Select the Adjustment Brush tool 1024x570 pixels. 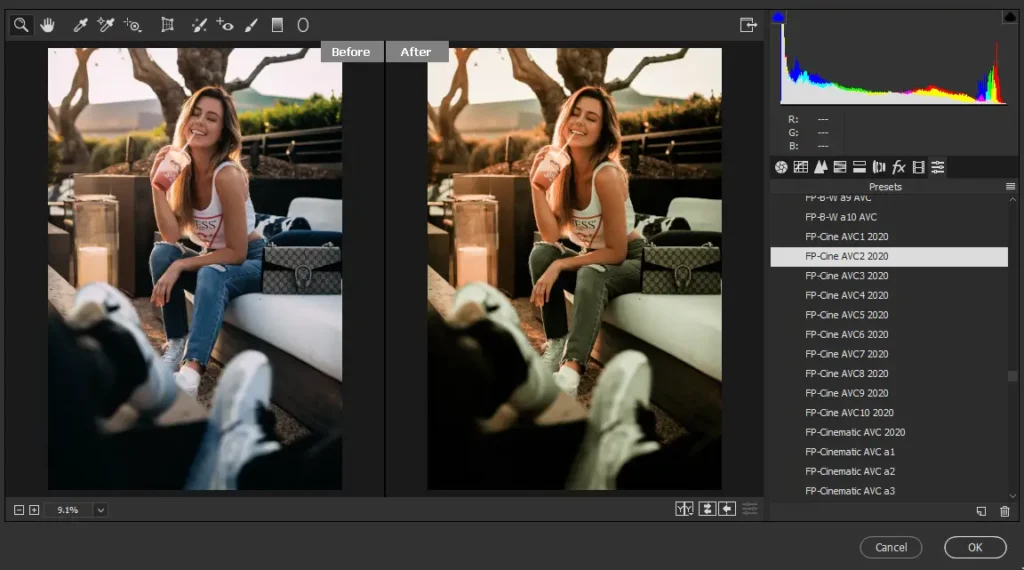(x=251, y=25)
